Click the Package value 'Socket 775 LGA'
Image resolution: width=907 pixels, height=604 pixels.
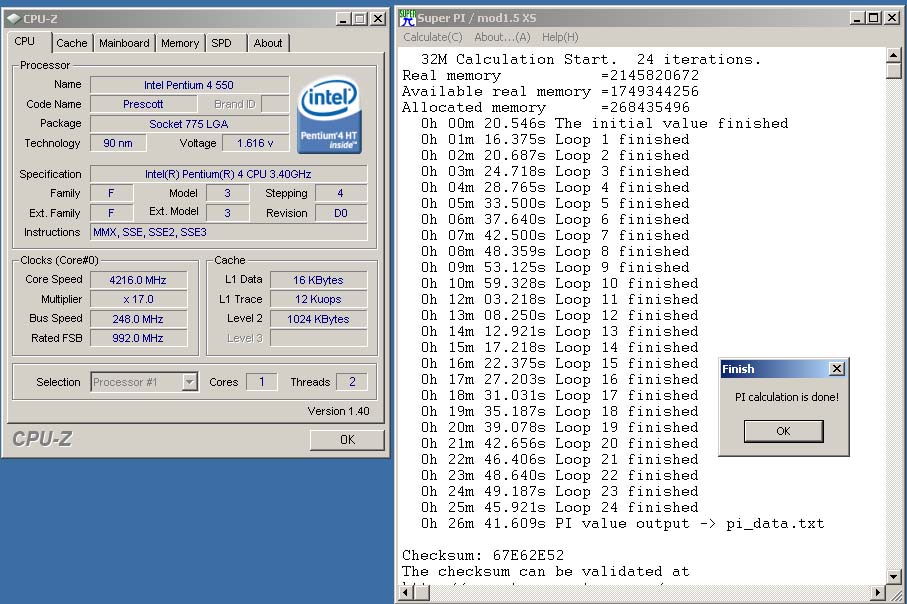(x=189, y=124)
